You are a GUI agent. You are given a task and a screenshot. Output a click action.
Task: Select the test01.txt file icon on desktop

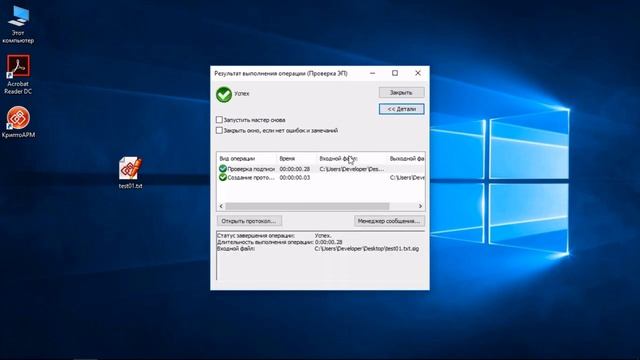pos(130,172)
